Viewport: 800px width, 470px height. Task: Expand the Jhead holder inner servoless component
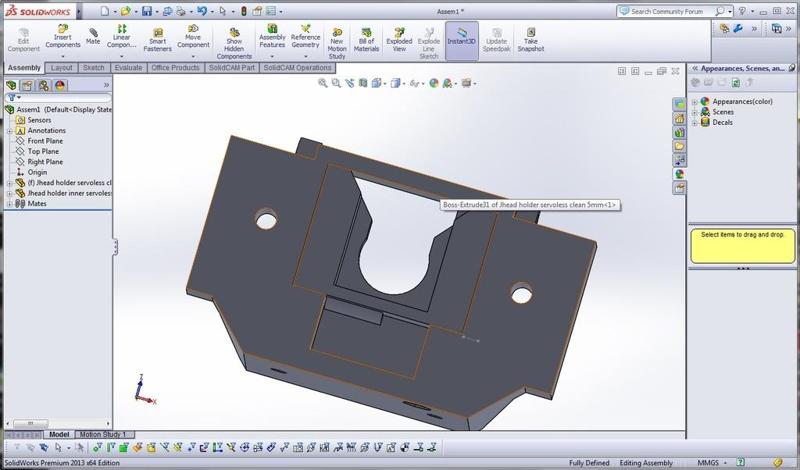[x=10, y=193]
